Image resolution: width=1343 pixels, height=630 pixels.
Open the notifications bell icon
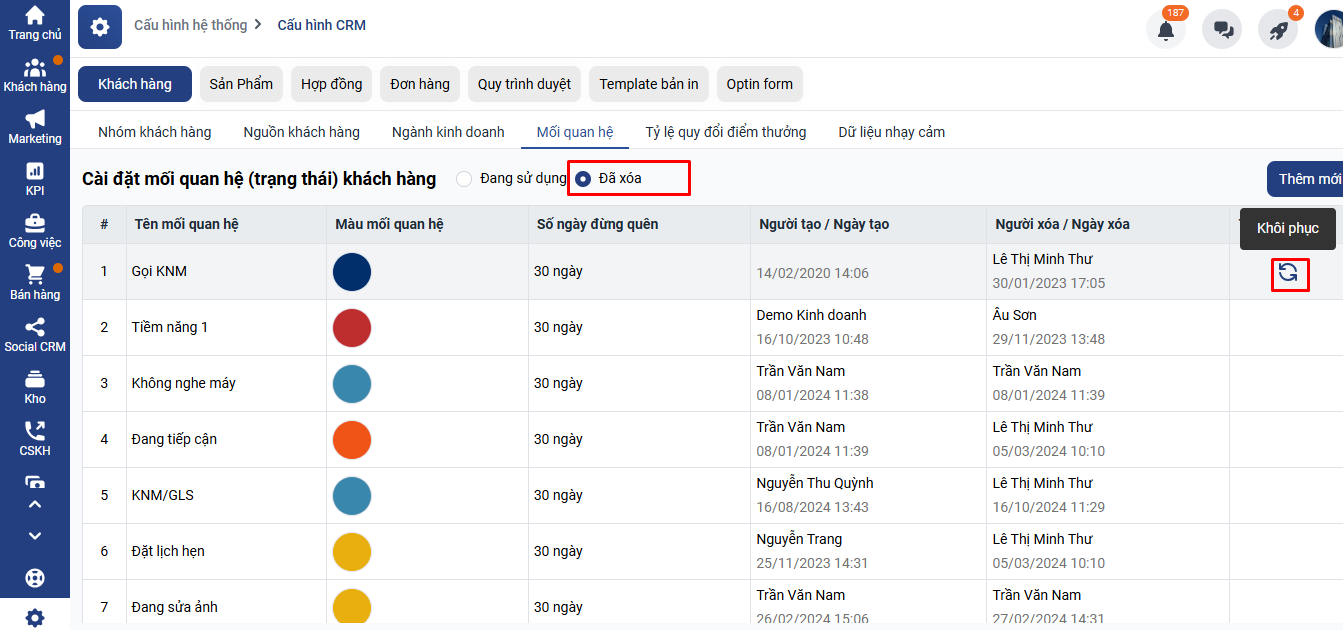(1166, 29)
